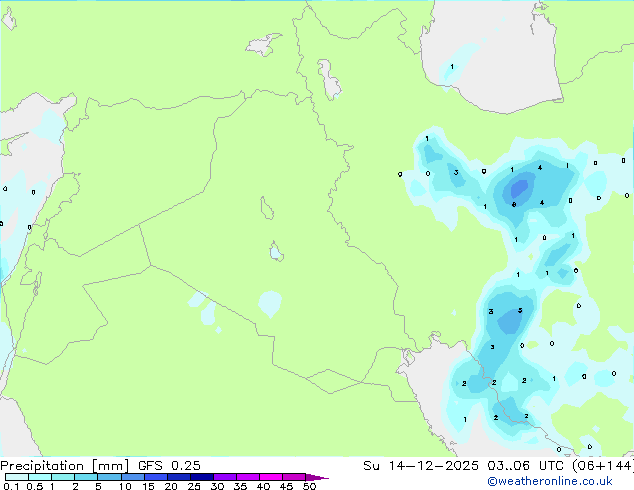This screenshot has width=634, height=490.
Task: Click the 2–5 mm legend swatch
Action: [x=86, y=477]
